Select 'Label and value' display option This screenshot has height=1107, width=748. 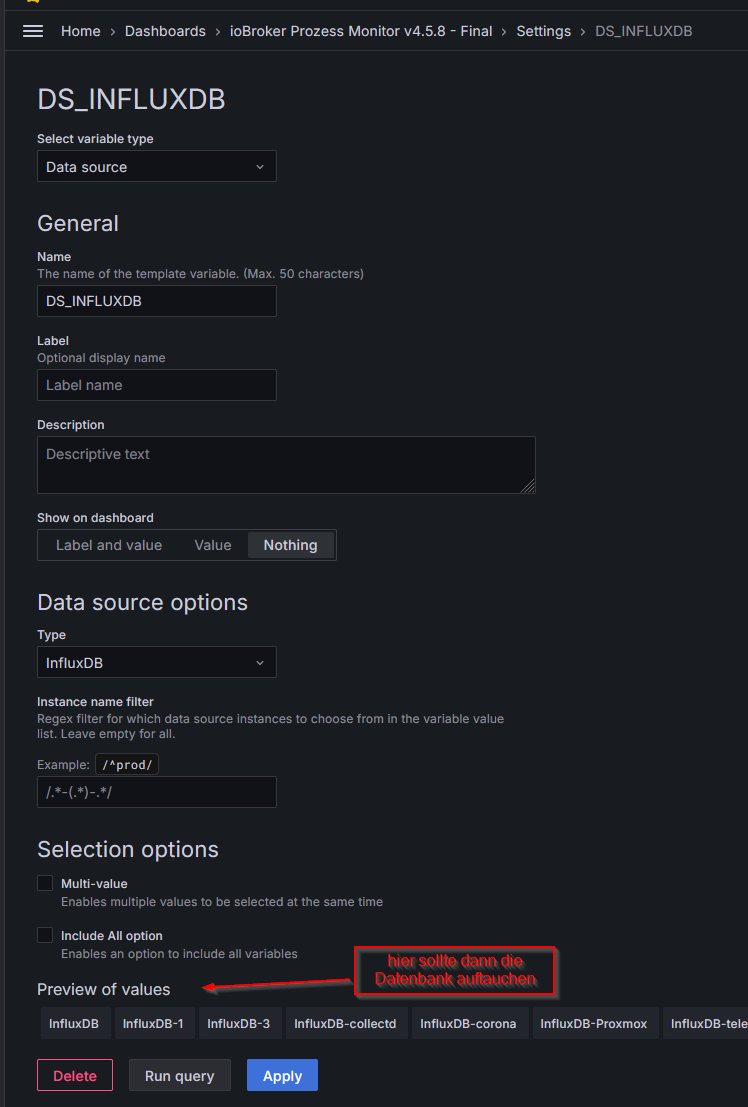(x=109, y=545)
